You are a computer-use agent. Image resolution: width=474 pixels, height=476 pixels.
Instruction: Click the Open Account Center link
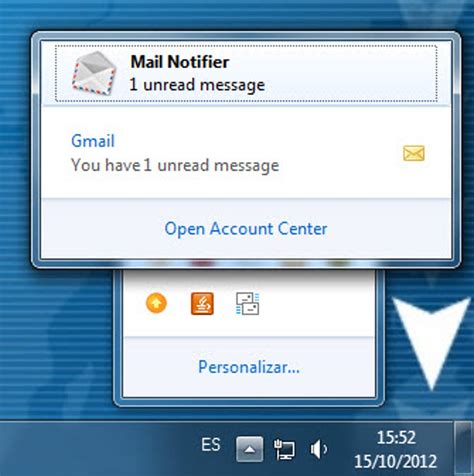point(246,229)
